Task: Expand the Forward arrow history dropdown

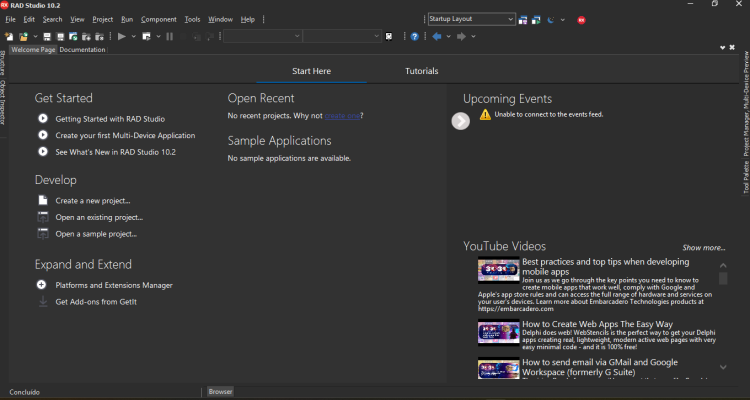Action: 474,36
